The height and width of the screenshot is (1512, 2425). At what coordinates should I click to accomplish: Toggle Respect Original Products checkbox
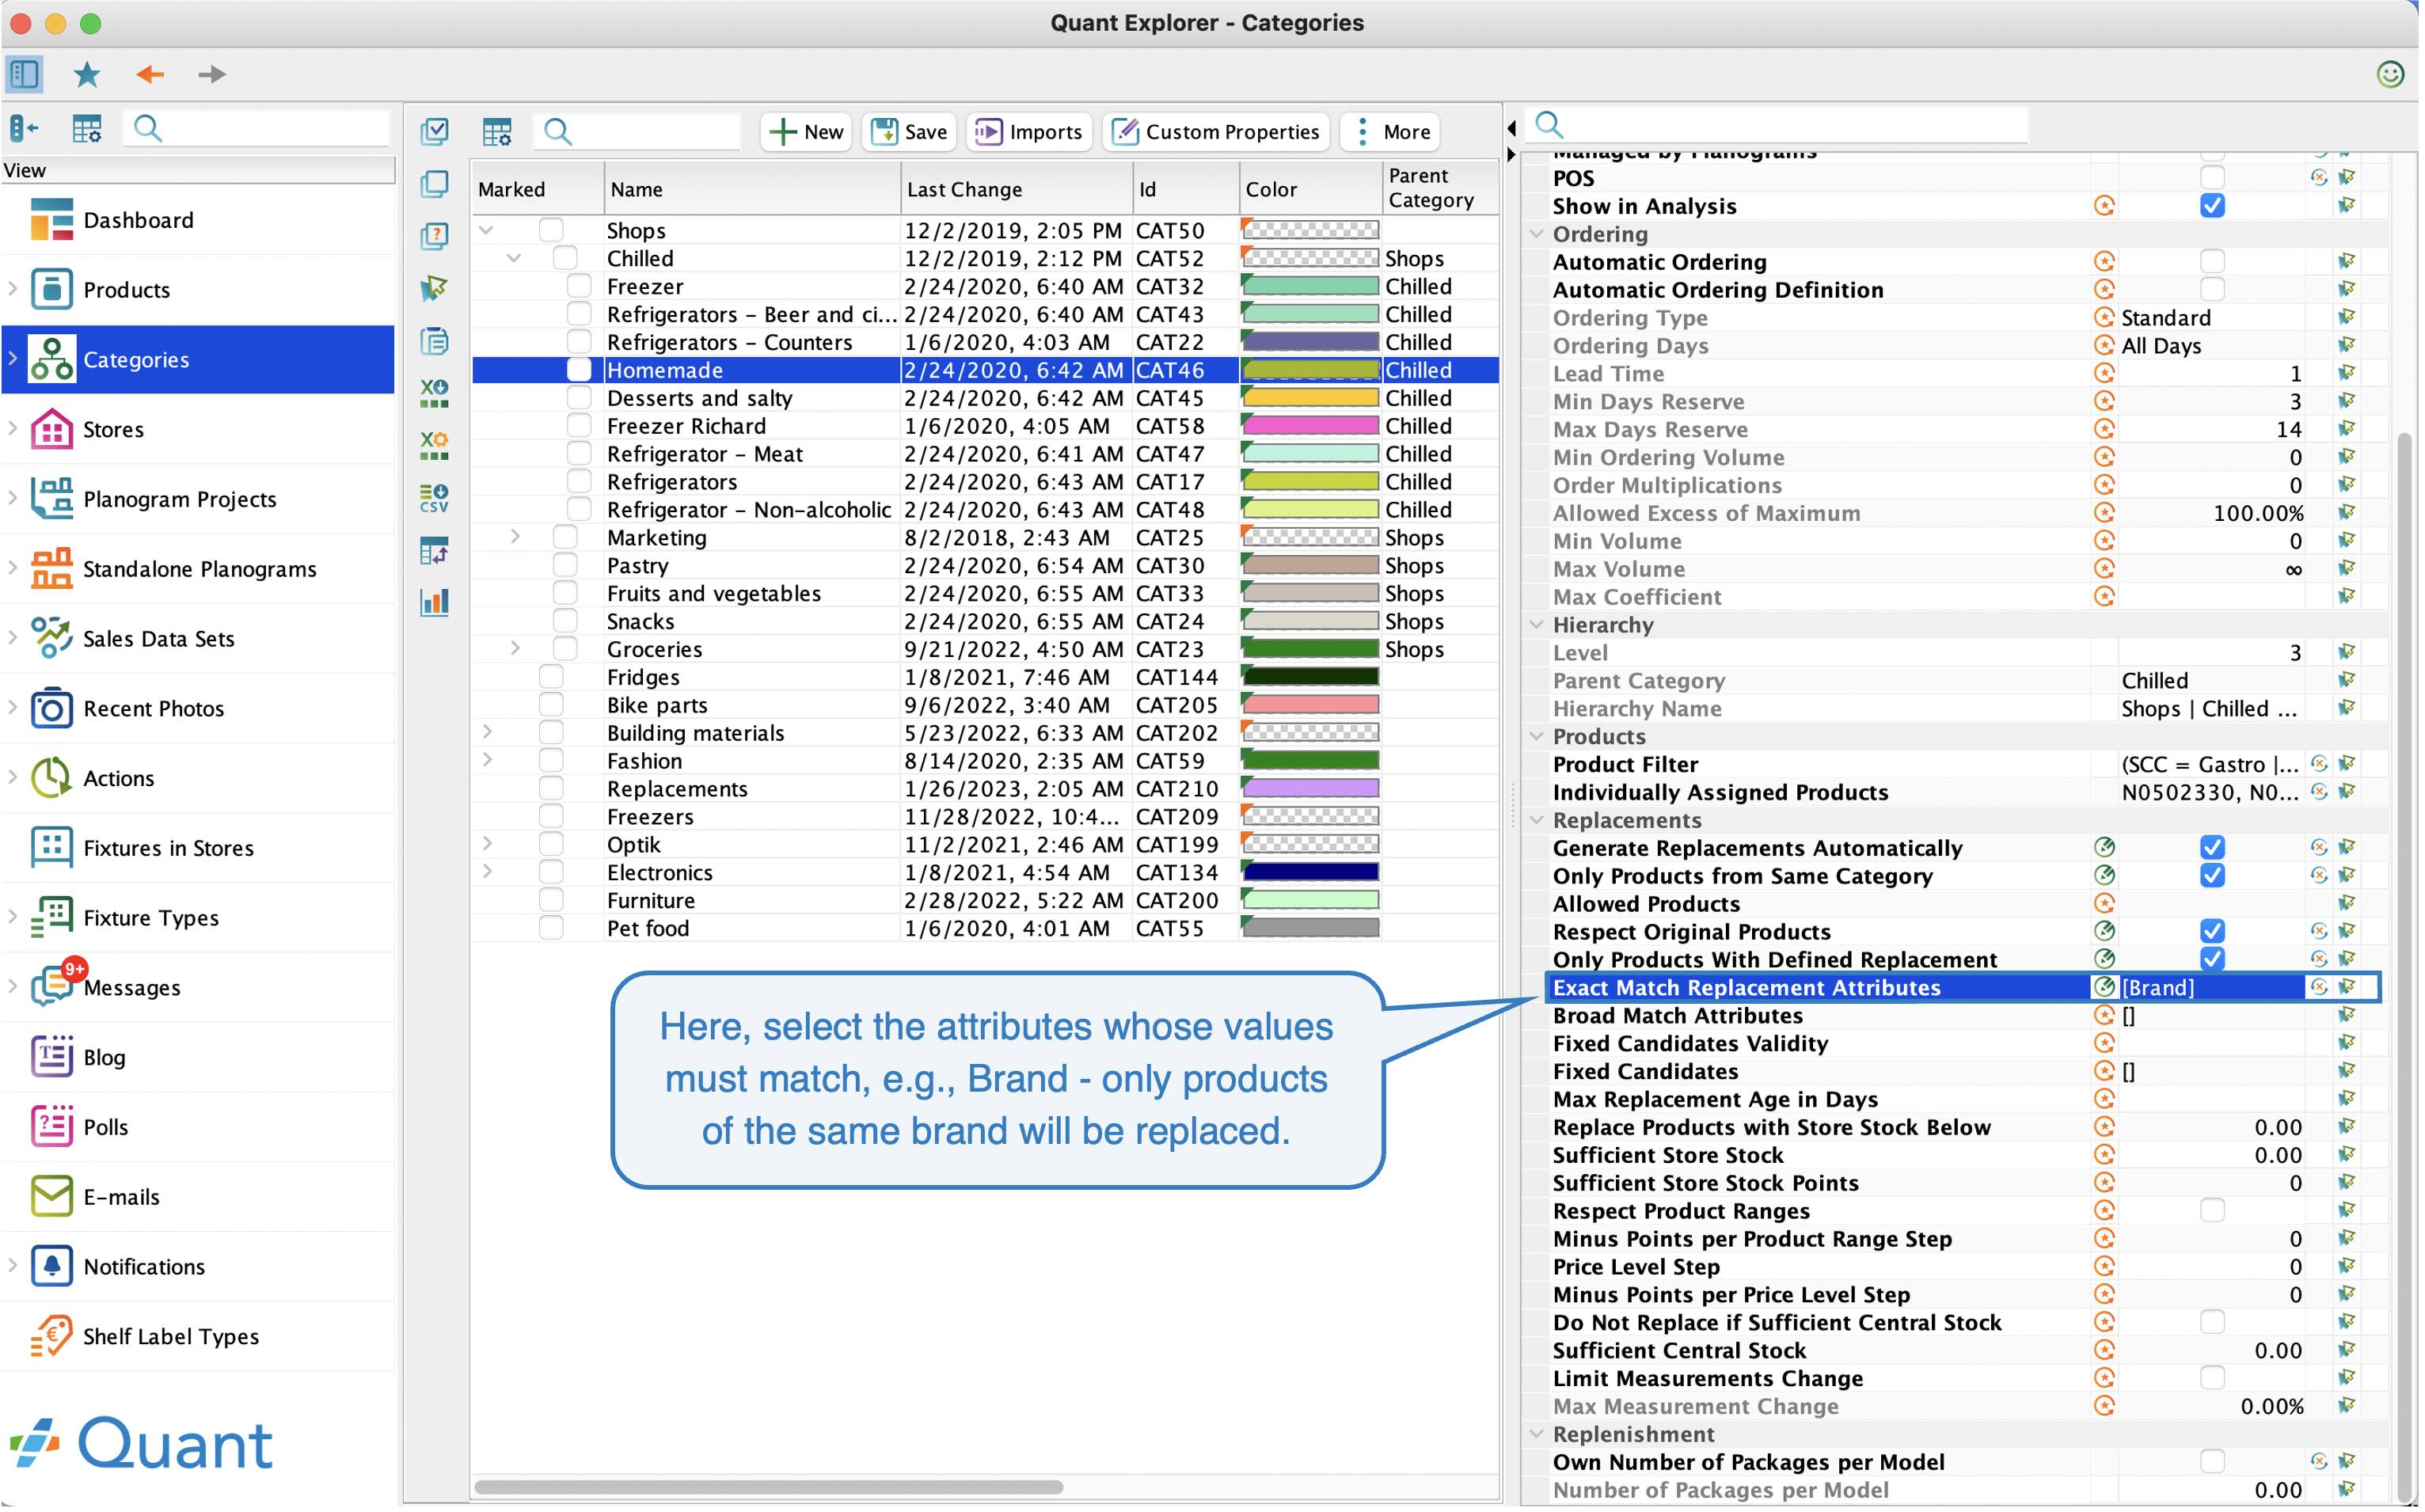2213,932
